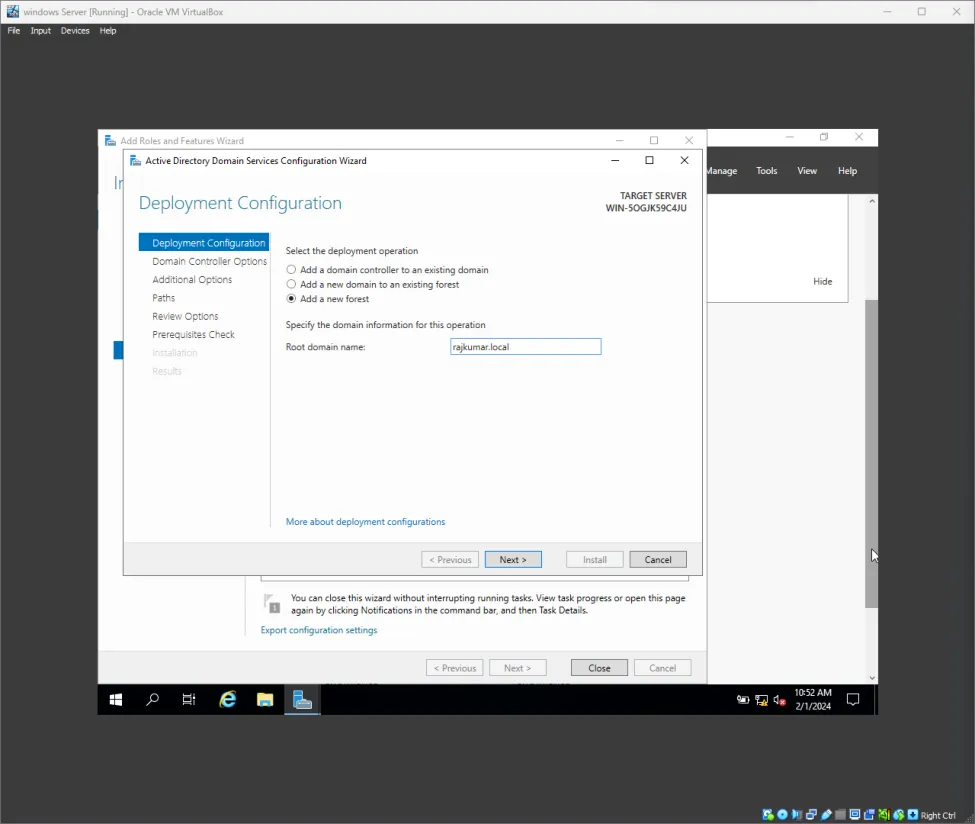Click the muted volume tray icon

click(x=779, y=700)
